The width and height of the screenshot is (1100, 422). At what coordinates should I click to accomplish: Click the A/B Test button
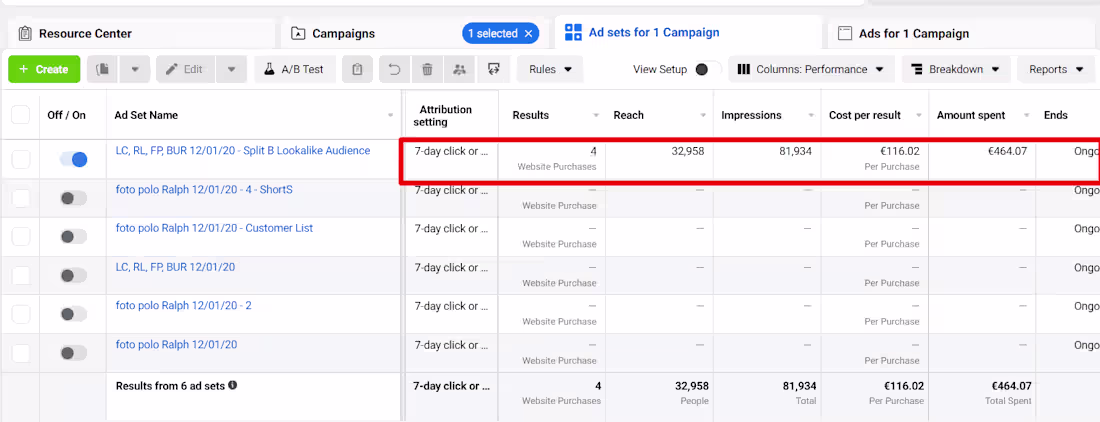pyautogui.click(x=295, y=69)
